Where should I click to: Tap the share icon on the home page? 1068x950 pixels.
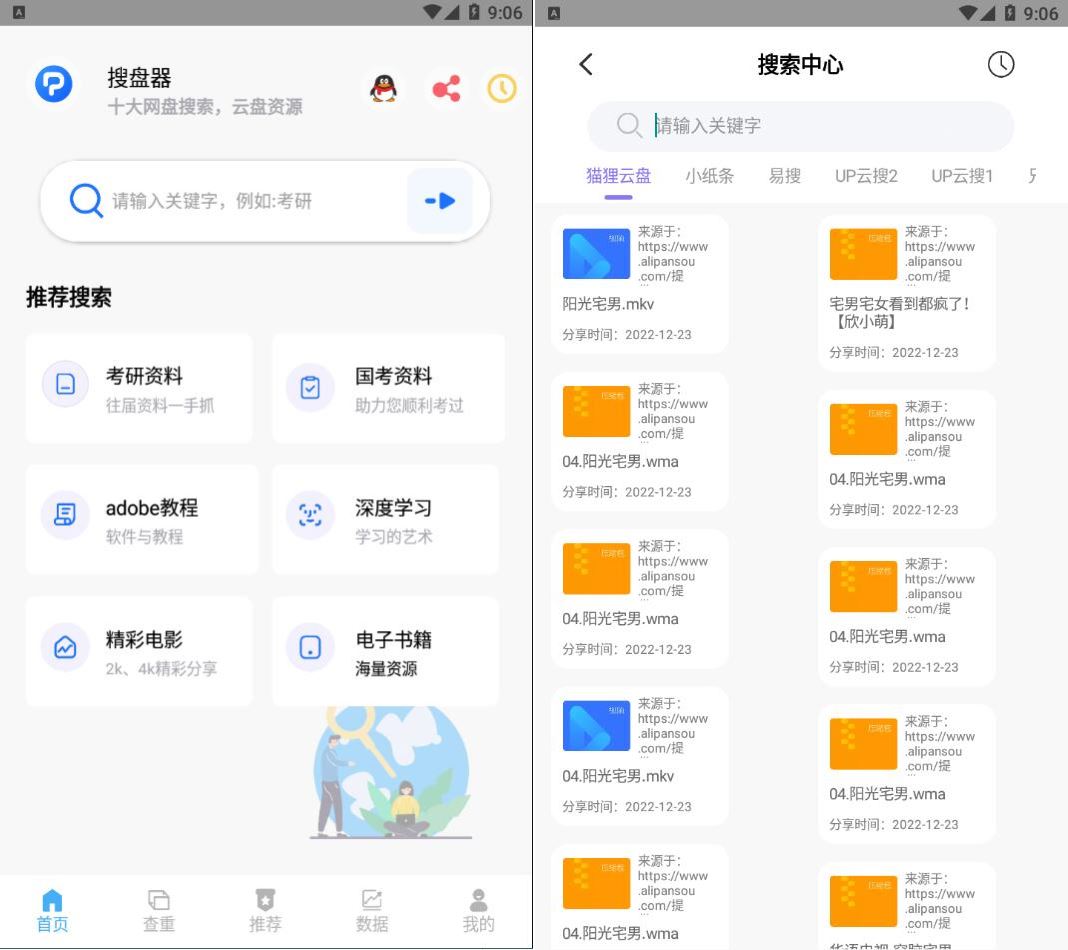pos(445,88)
